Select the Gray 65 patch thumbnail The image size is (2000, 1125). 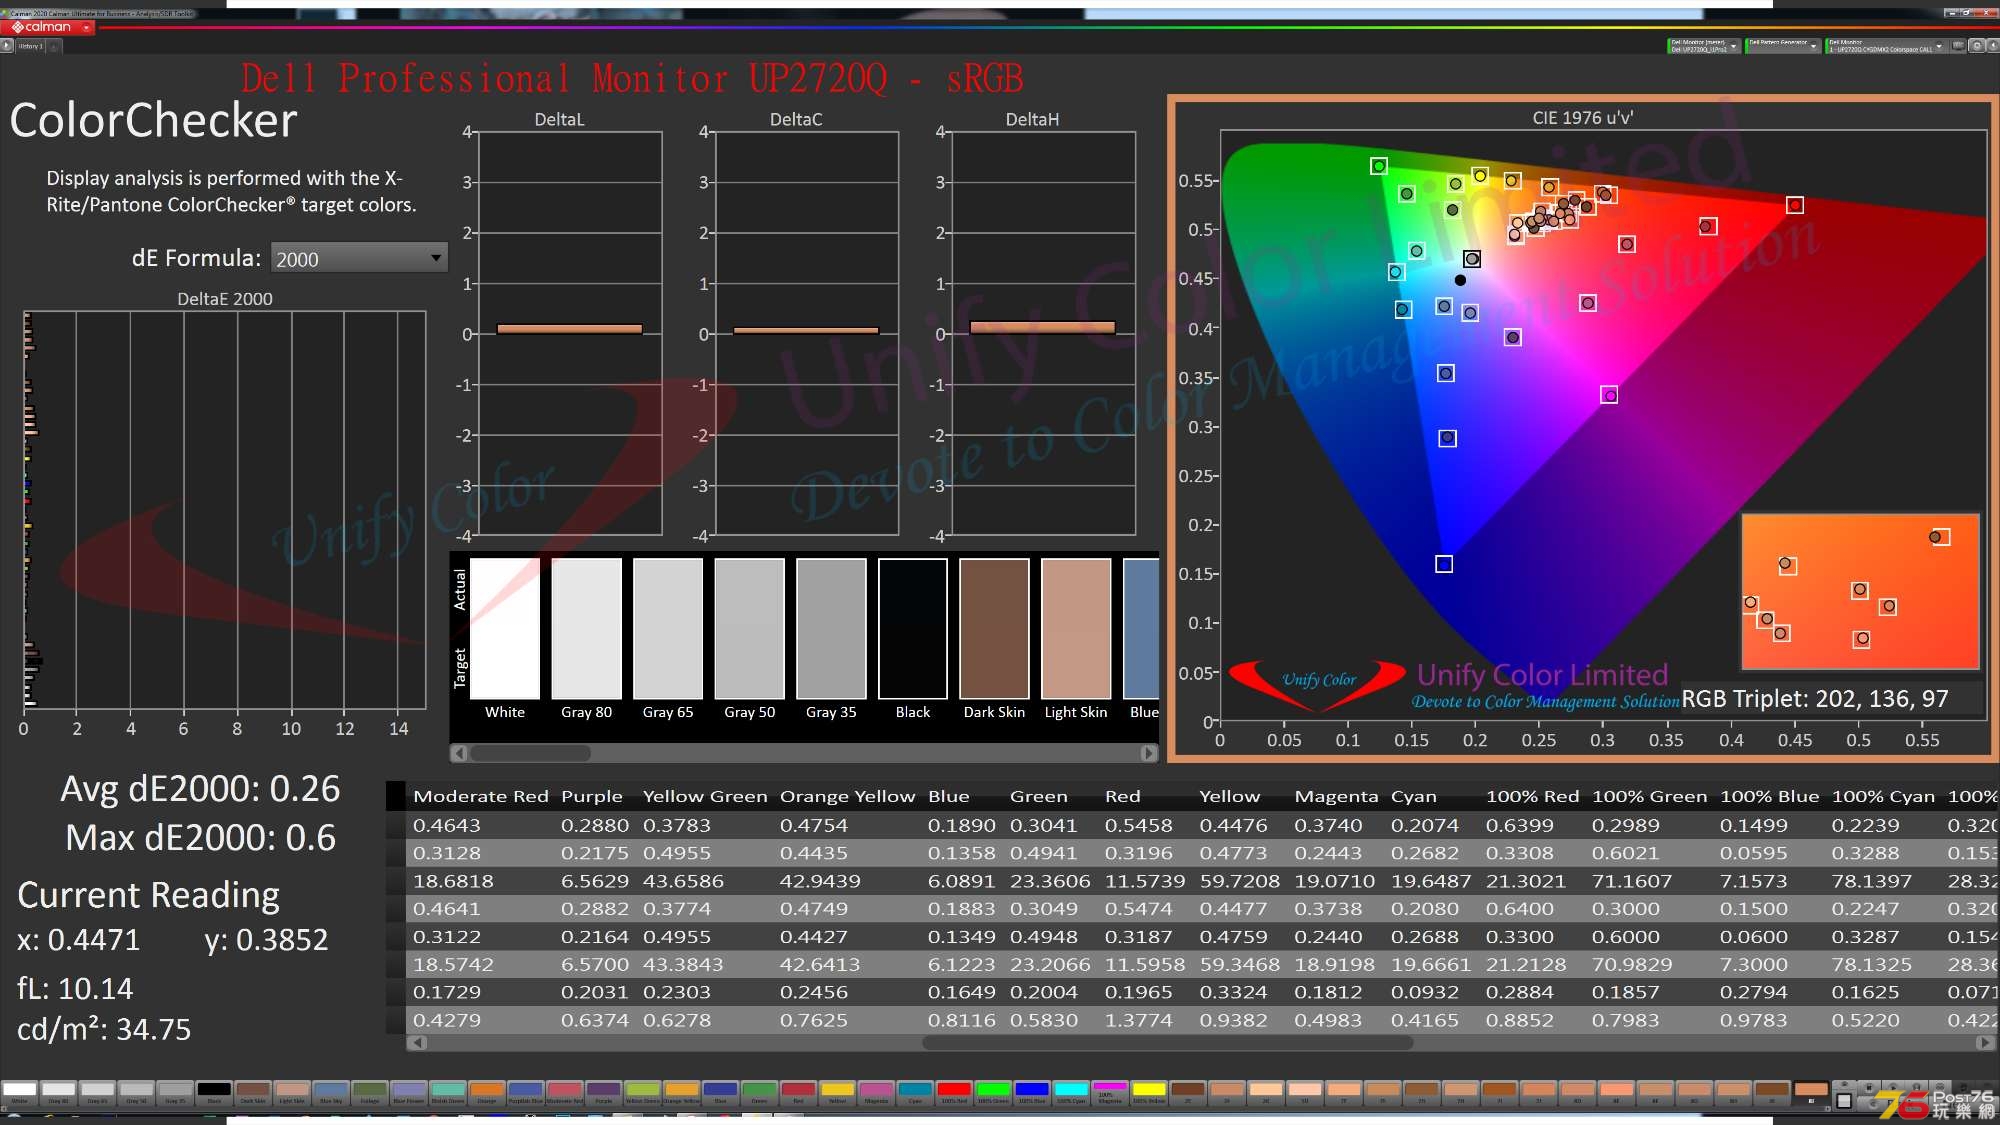click(668, 629)
